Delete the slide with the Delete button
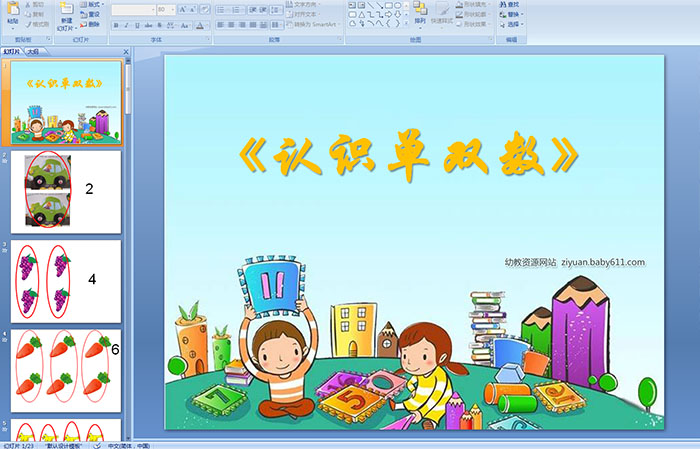700x449 pixels. (91, 24)
